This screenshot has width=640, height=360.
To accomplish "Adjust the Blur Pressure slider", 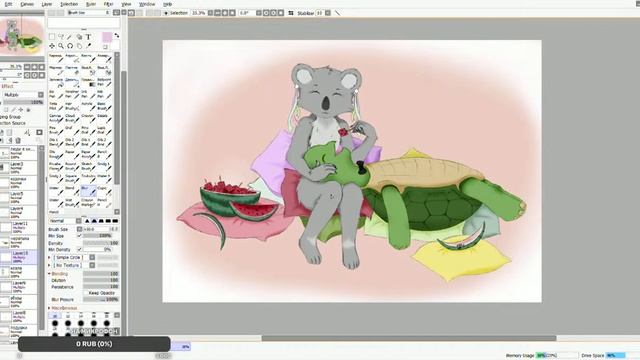I will coord(100,300).
